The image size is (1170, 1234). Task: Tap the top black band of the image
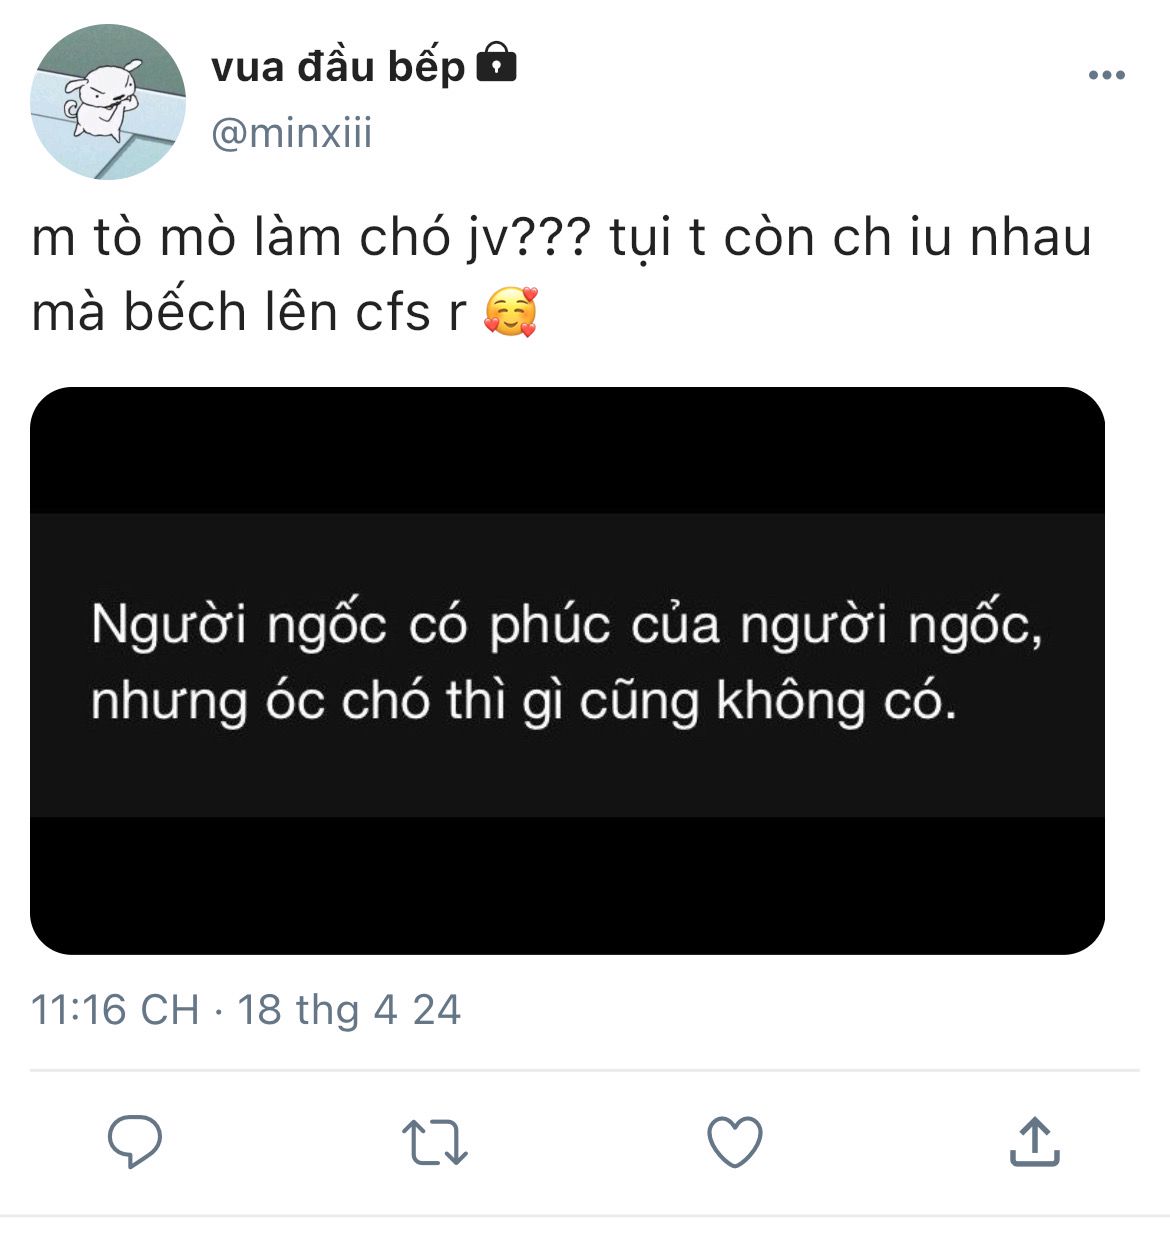[567, 450]
